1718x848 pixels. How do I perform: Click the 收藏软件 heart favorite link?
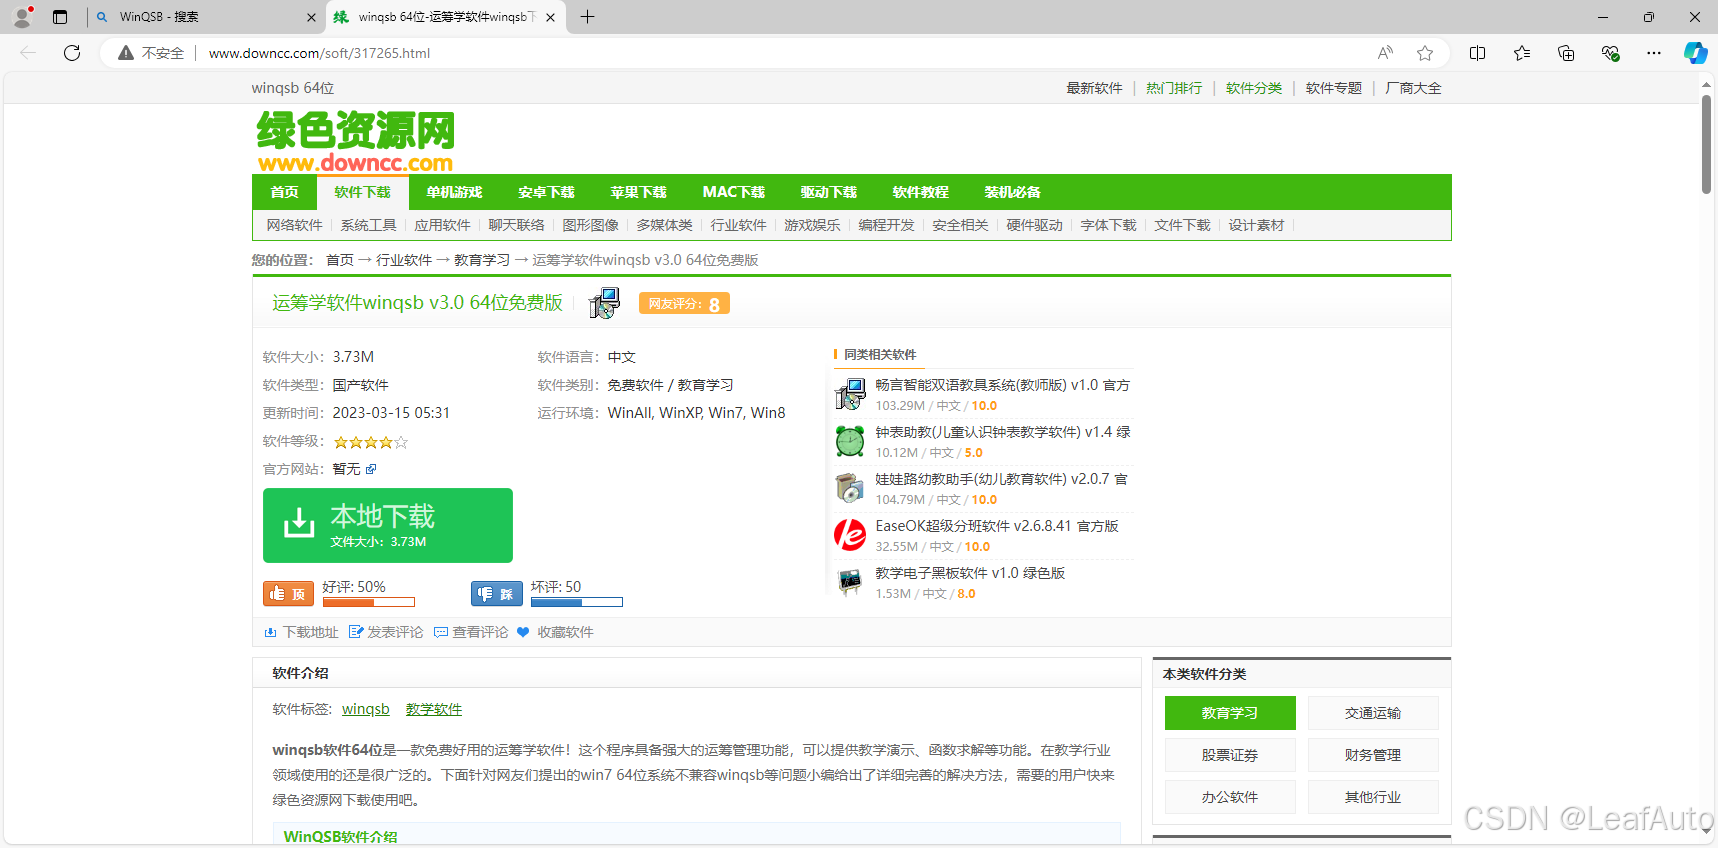click(555, 632)
